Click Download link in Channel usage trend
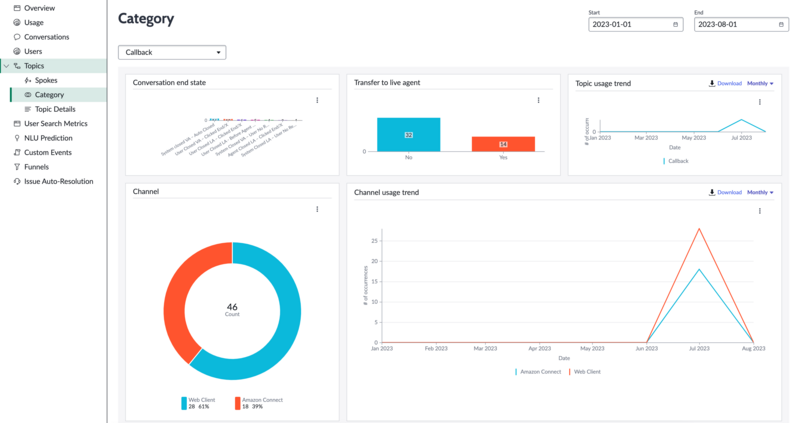 [729, 192]
